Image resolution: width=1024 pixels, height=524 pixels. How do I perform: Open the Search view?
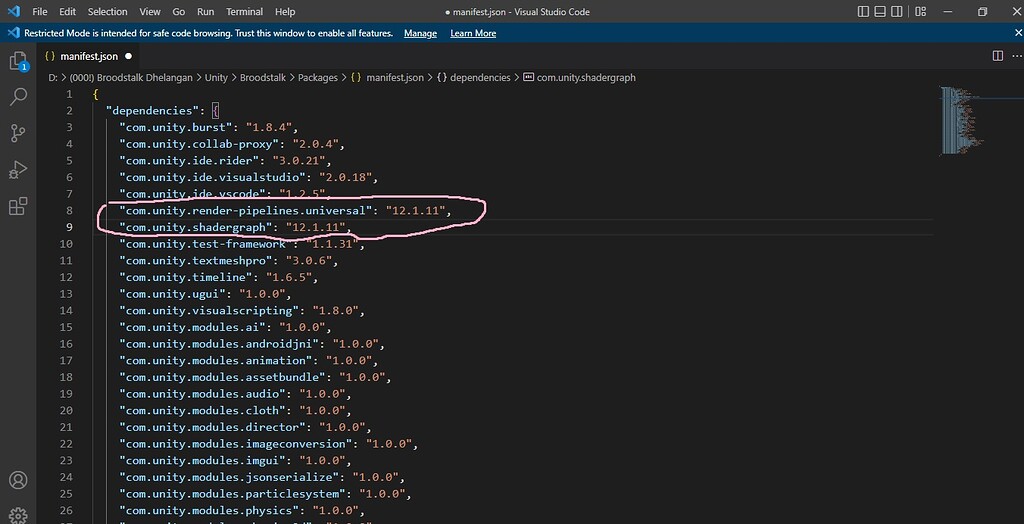click(x=18, y=97)
